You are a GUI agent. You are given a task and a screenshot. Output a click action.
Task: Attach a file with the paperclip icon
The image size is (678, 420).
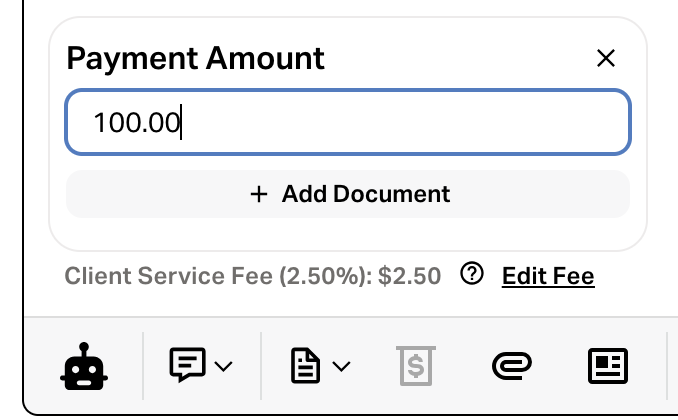(511, 367)
